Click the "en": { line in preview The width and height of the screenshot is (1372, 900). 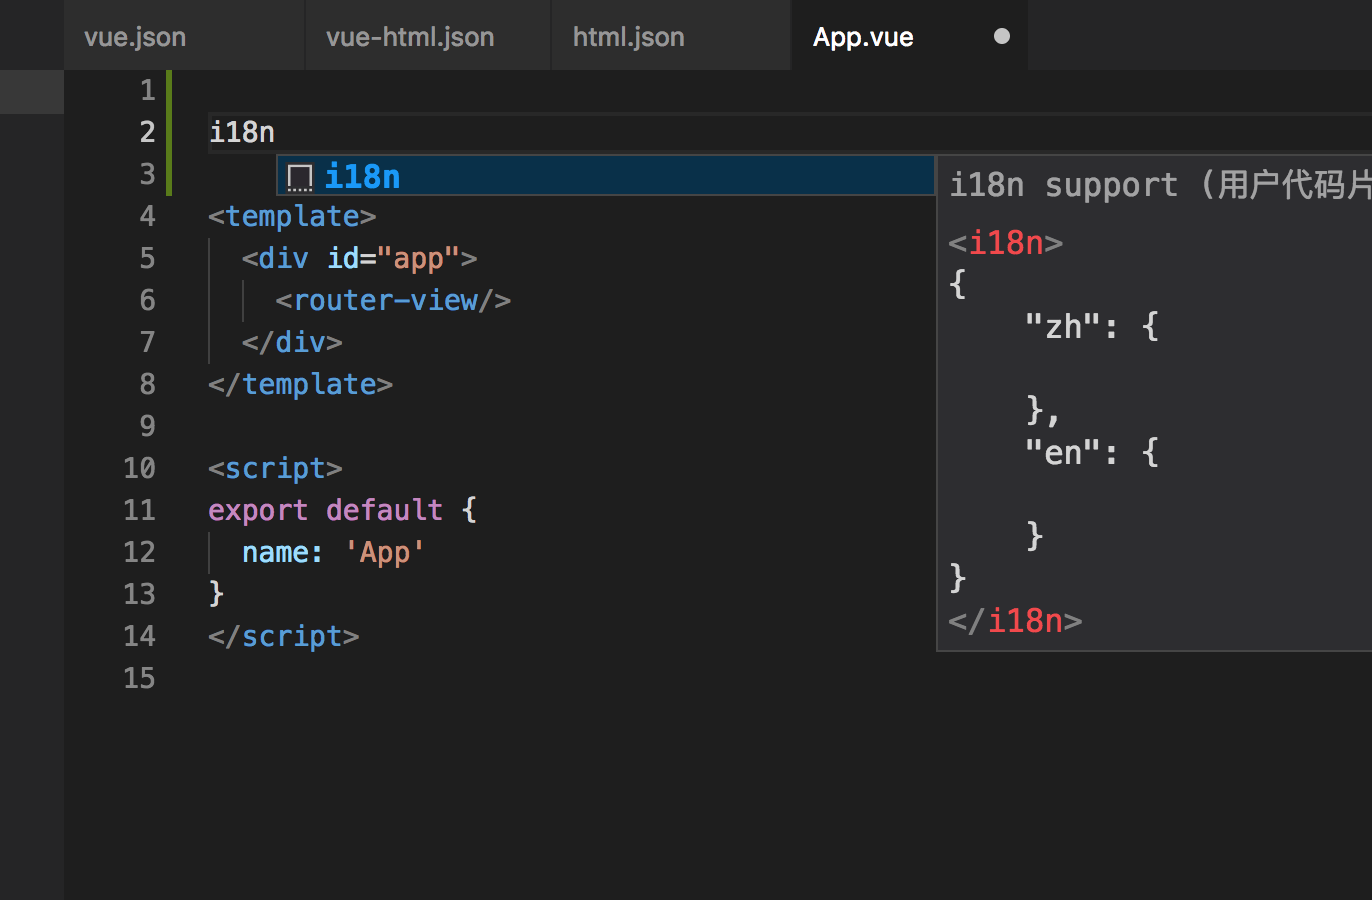pos(1092,452)
